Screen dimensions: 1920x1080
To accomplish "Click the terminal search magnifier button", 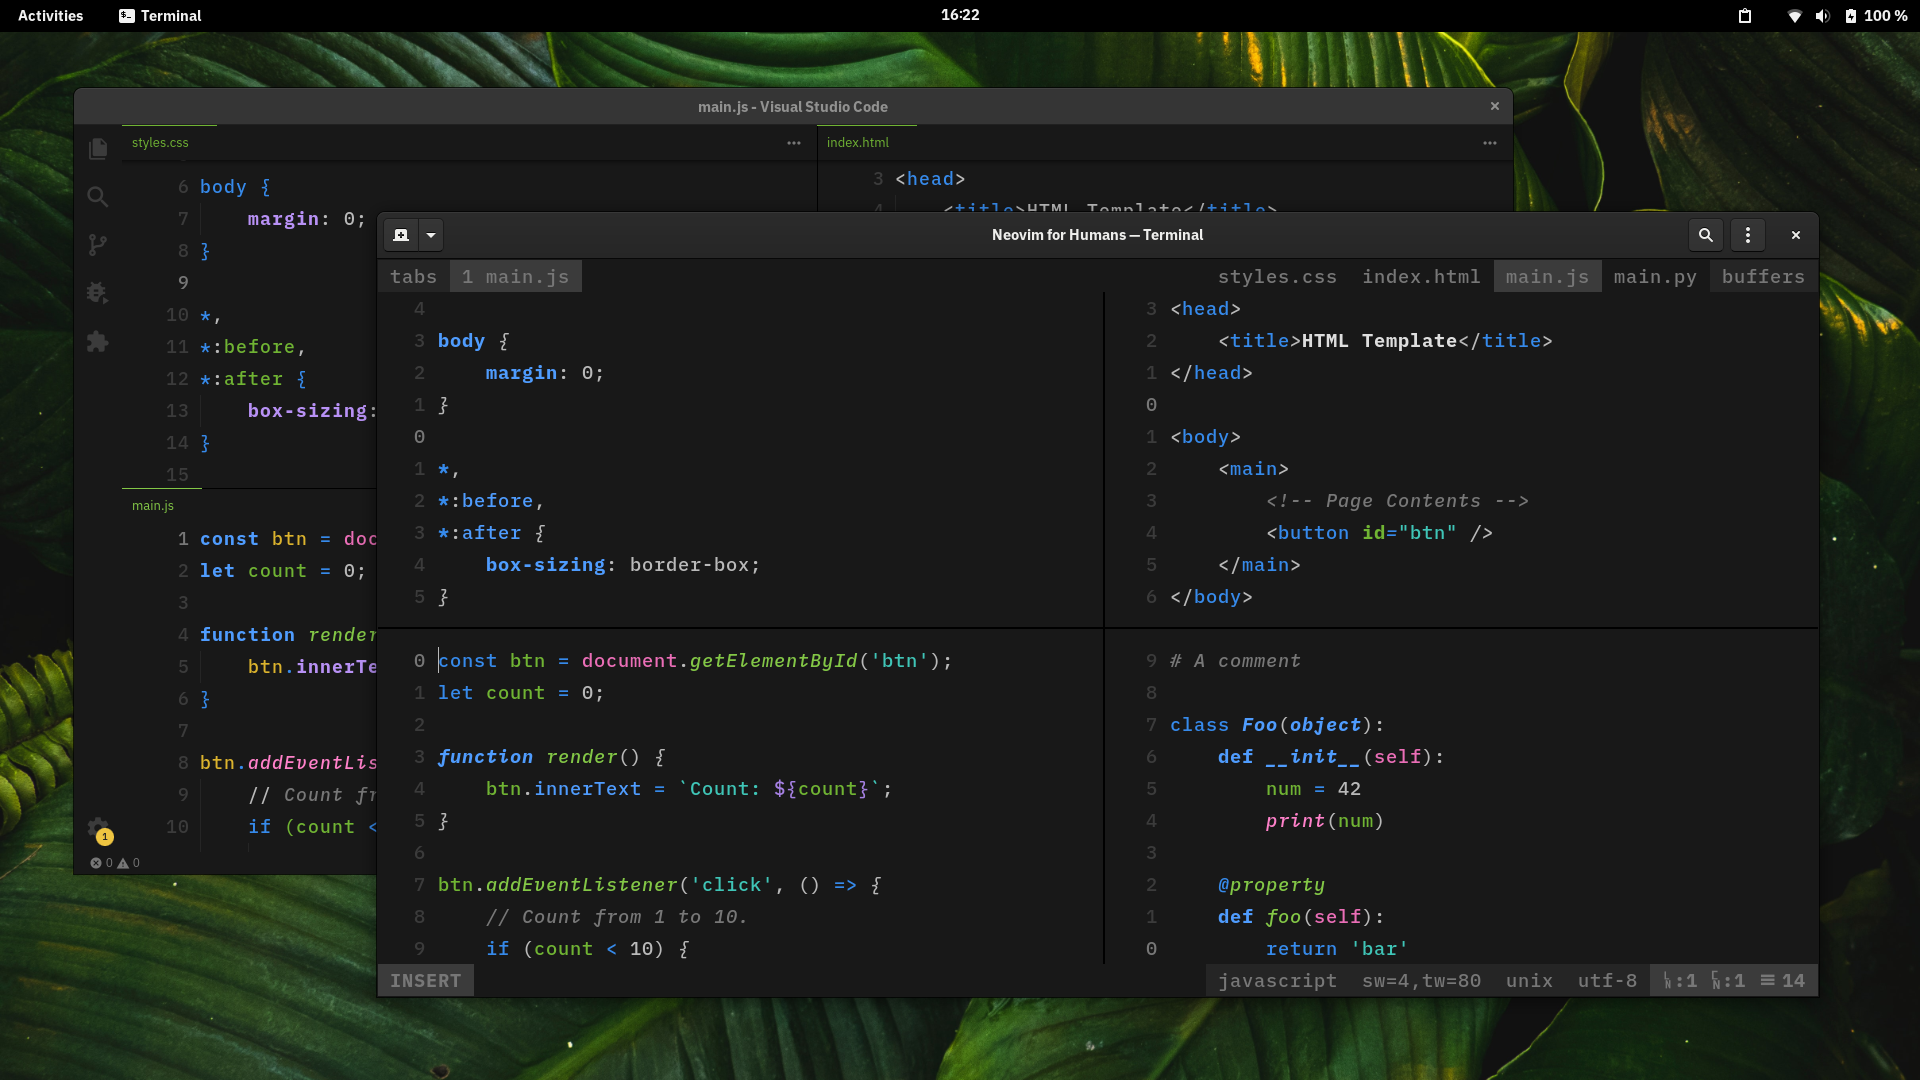I will point(1706,235).
